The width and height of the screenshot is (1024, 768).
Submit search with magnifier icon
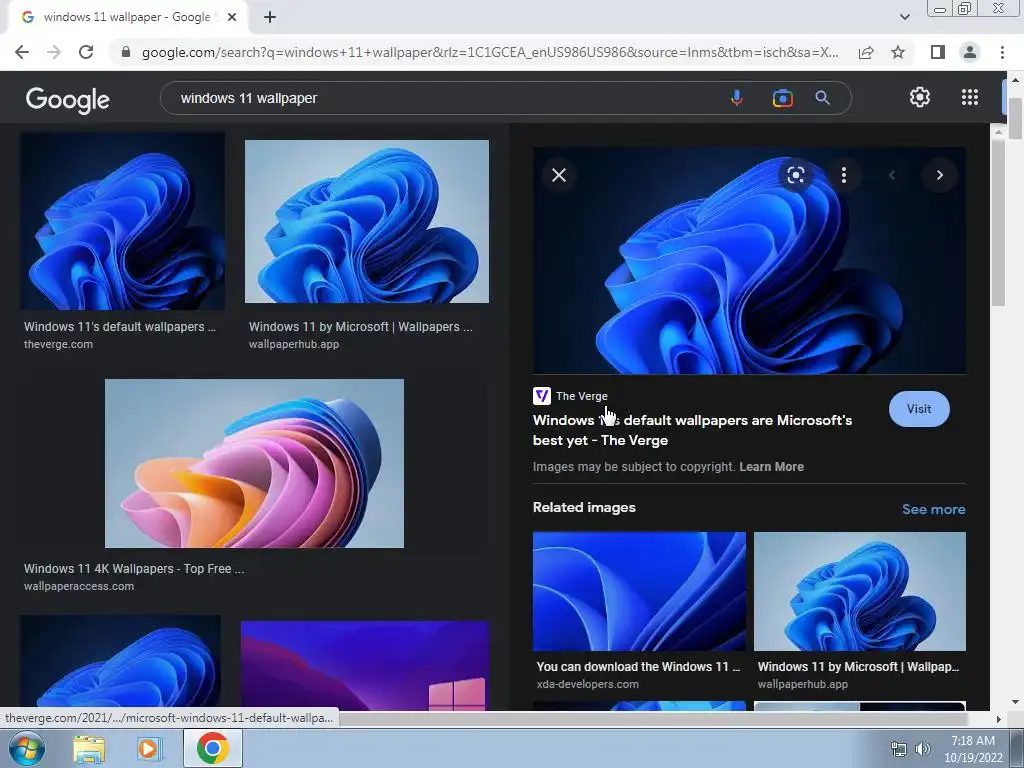823,98
